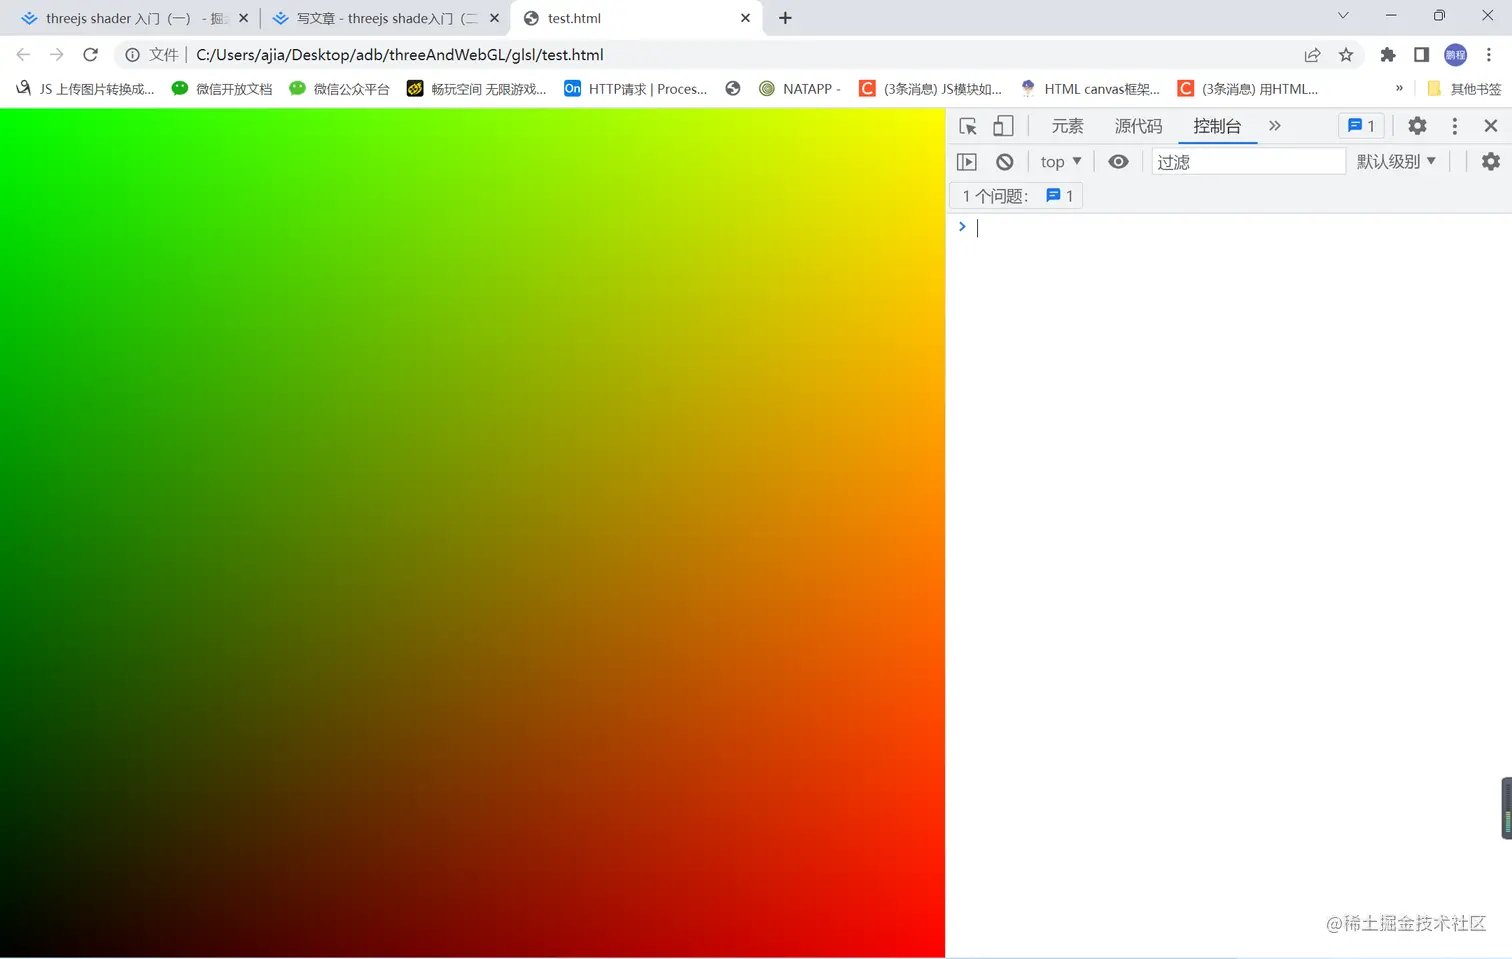Minimize the browser window

click(x=1391, y=15)
